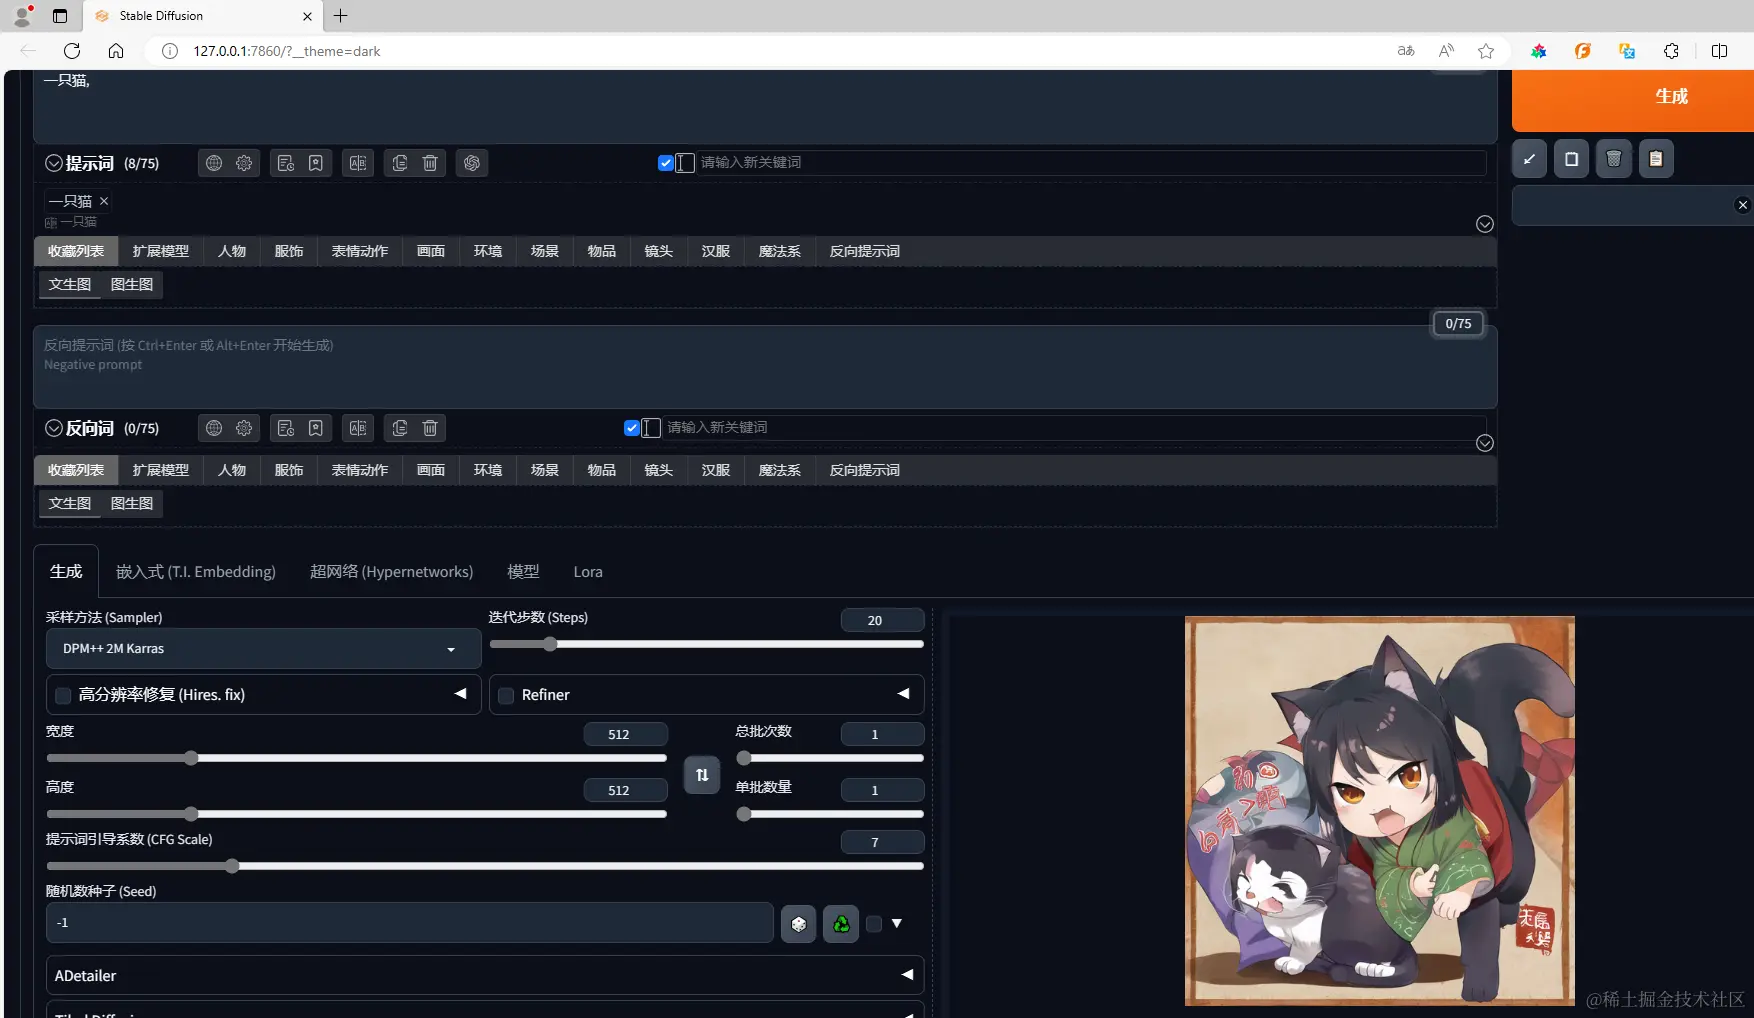This screenshot has height=1018, width=1754.
Task: Toggle the checkbox beside 提示词 keyword input
Action: pyautogui.click(x=666, y=163)
